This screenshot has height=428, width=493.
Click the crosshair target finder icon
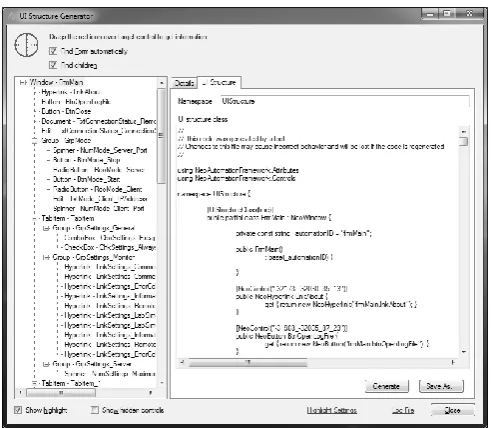[26, 45]
